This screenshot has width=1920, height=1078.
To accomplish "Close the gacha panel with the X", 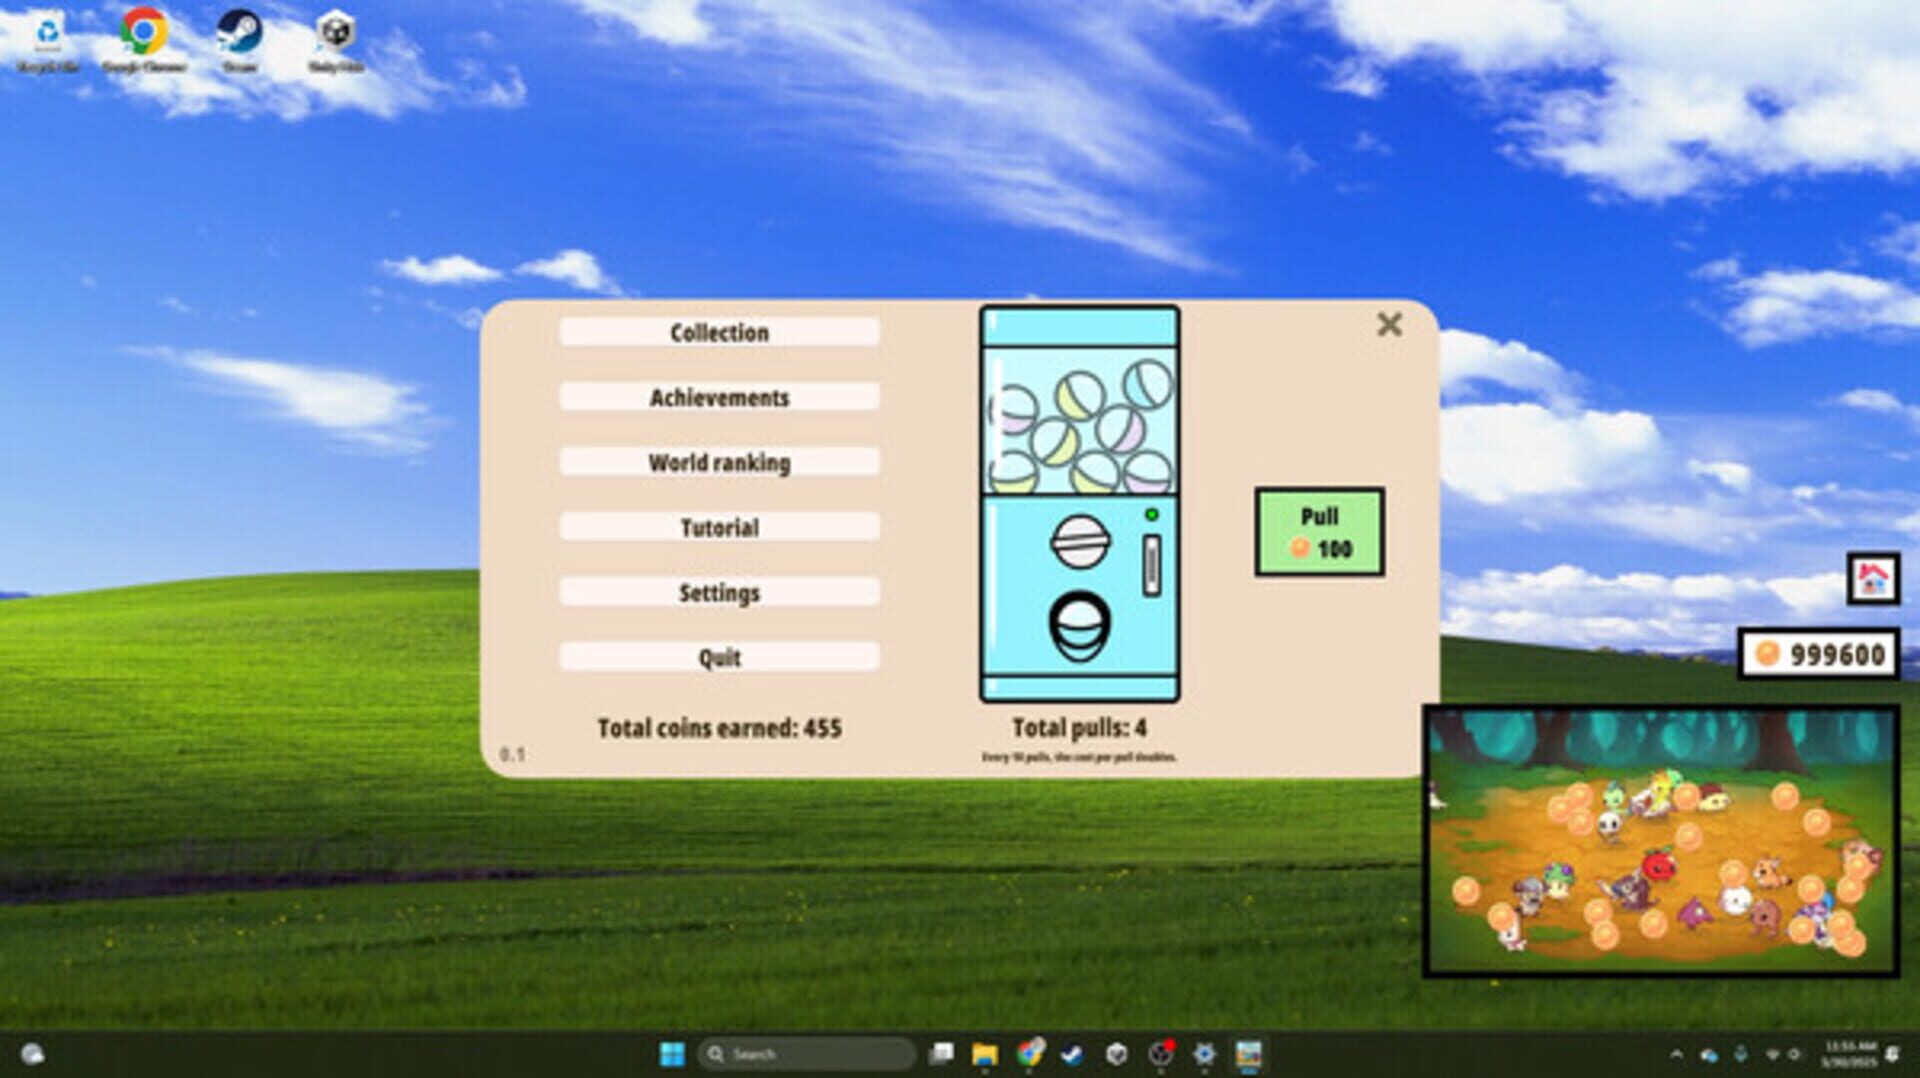I will (x=1389, y=326).
